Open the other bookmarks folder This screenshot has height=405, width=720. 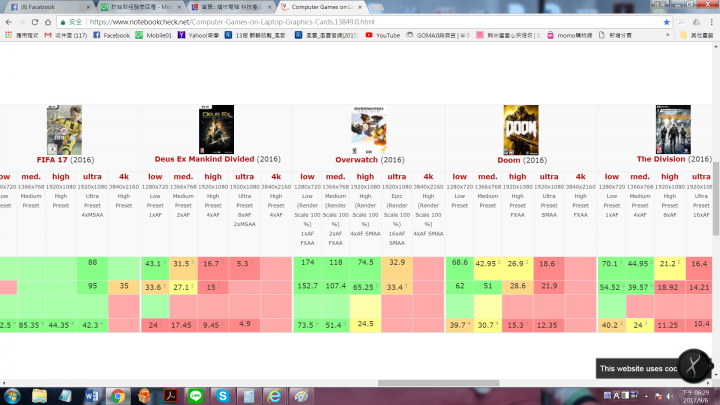pos(697,35)
